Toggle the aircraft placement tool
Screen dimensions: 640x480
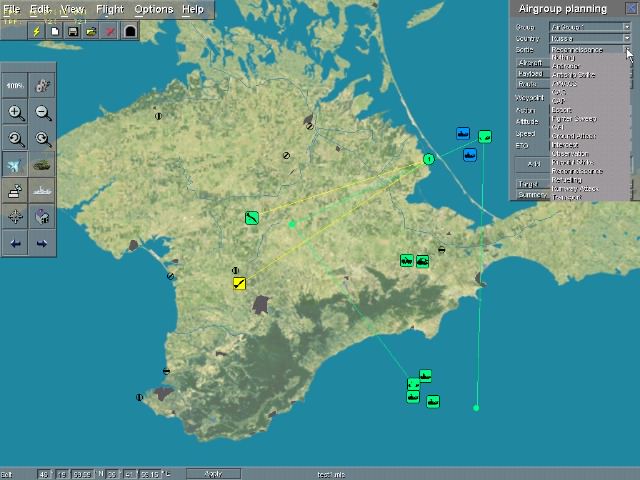[x=16, y=165]
